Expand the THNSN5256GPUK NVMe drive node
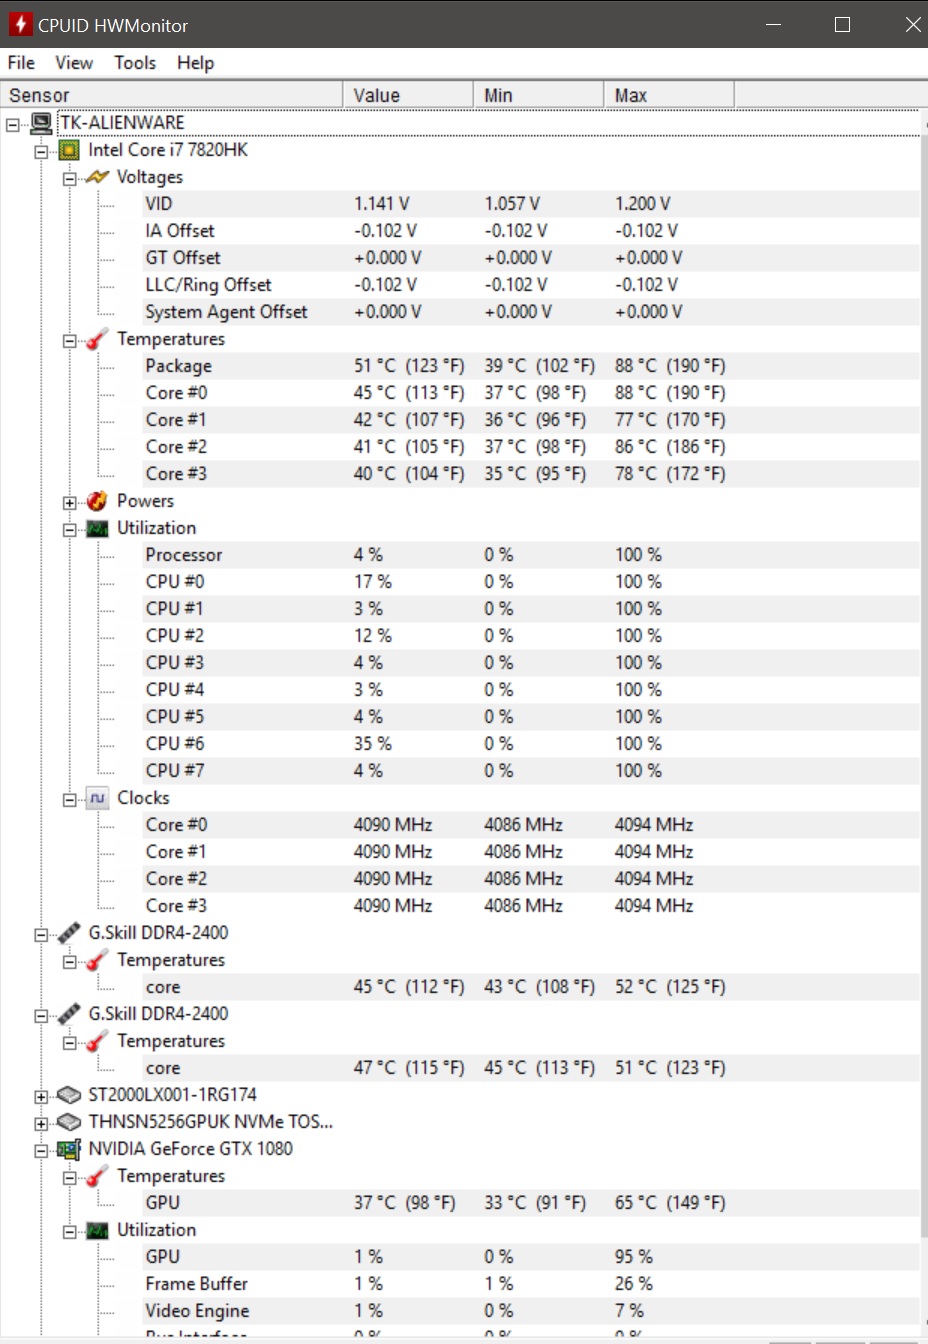The height and width of the screenshot is (1344, 928). point(41,1123)
